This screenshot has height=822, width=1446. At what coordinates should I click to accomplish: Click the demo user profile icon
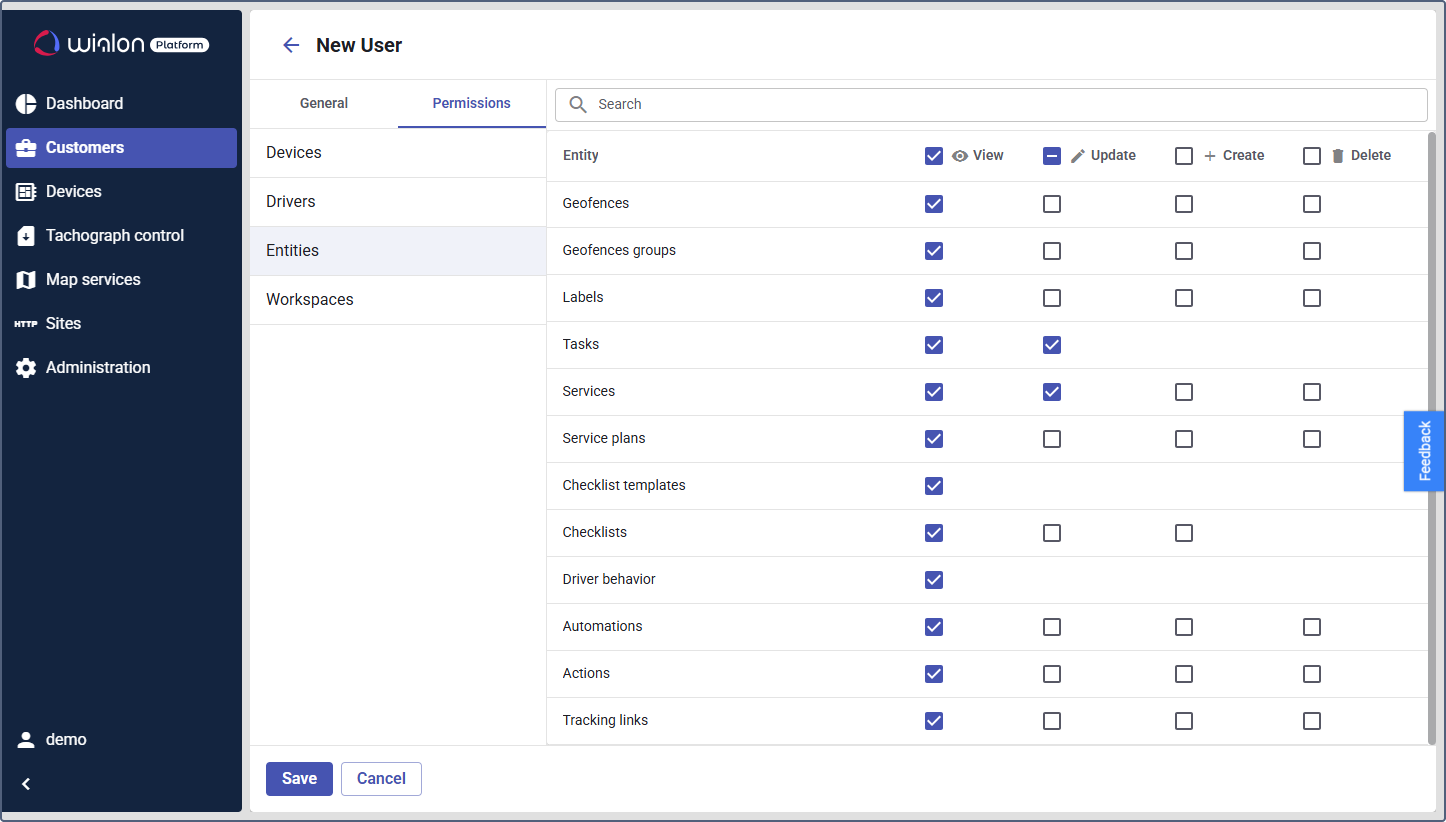click(26, 740)
